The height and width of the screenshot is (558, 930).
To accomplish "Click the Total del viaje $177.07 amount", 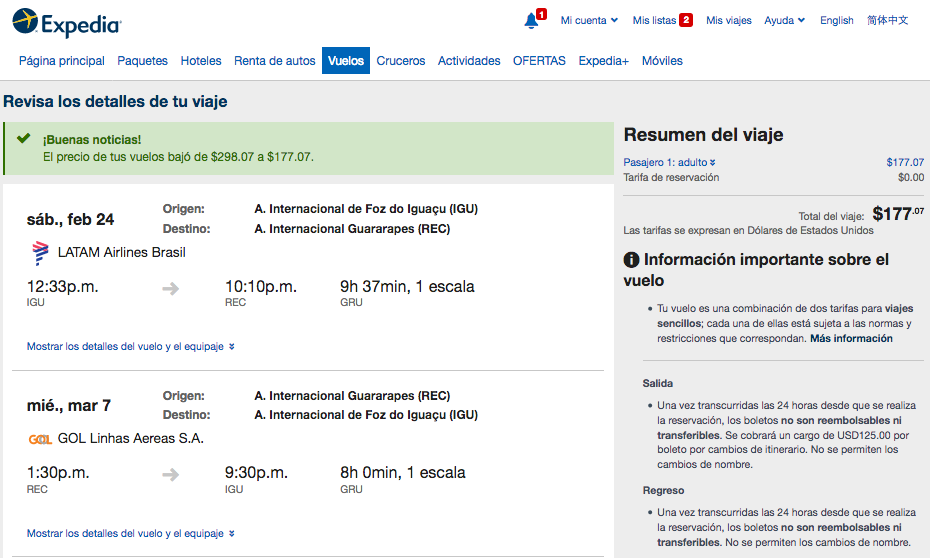I will coord(898,213).
